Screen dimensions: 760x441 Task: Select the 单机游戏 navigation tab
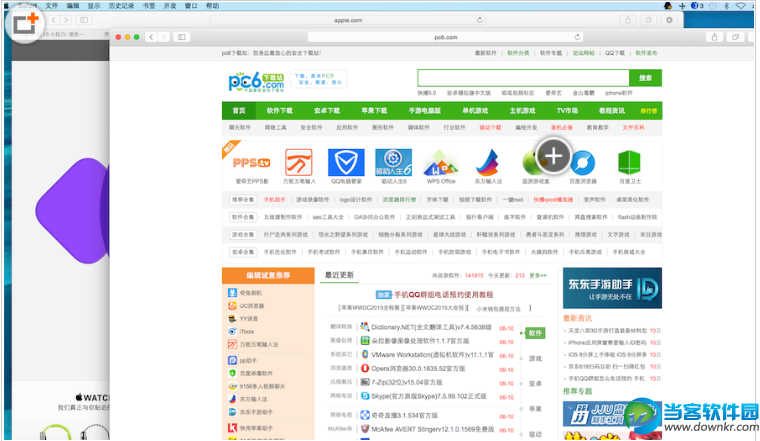pyautogui.click(x=475, y=110)
